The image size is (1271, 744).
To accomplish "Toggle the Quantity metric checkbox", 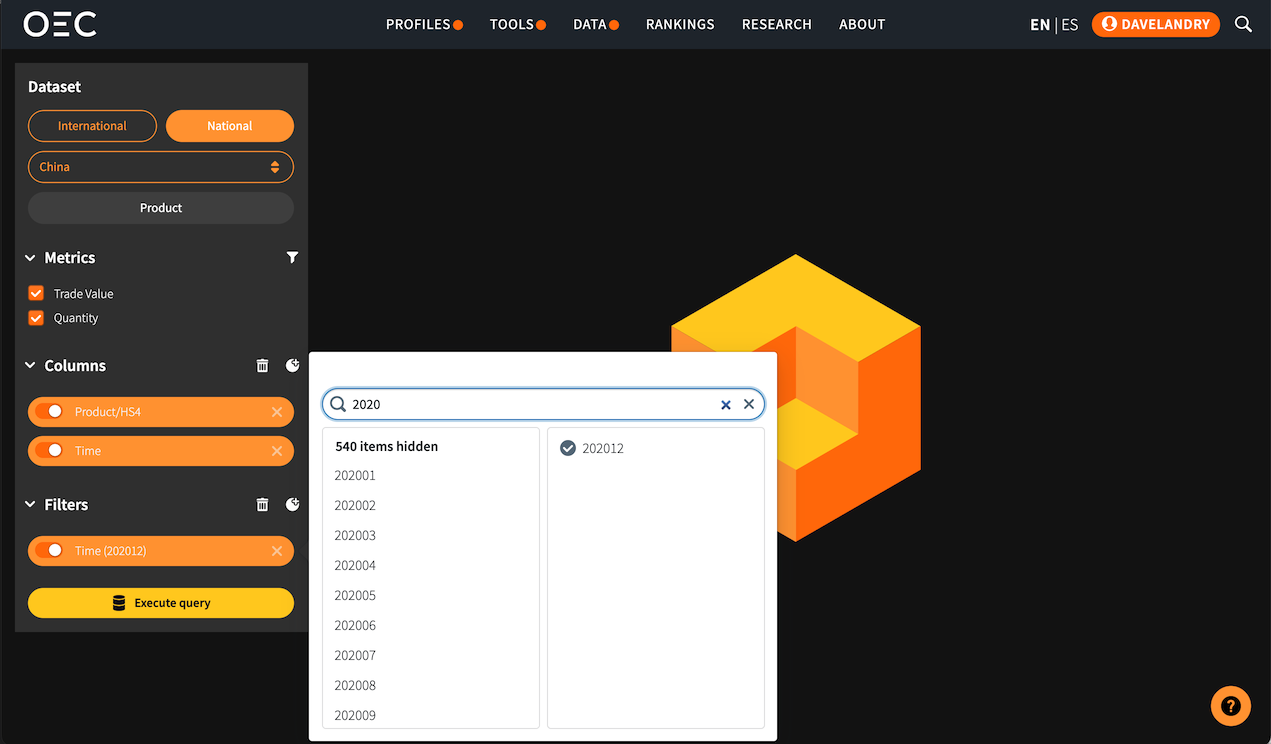I will pyautogui.click(x=36, y=317).
